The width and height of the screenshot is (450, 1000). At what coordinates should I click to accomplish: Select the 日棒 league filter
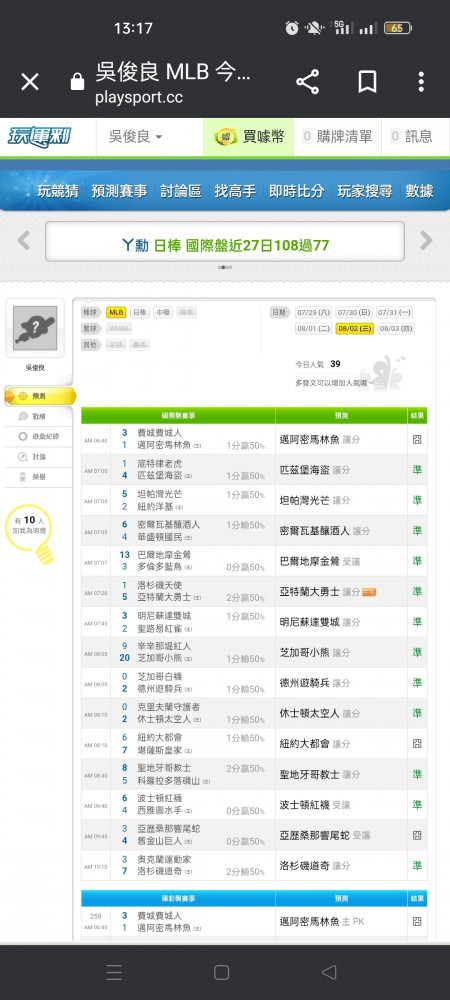(139, 312)
